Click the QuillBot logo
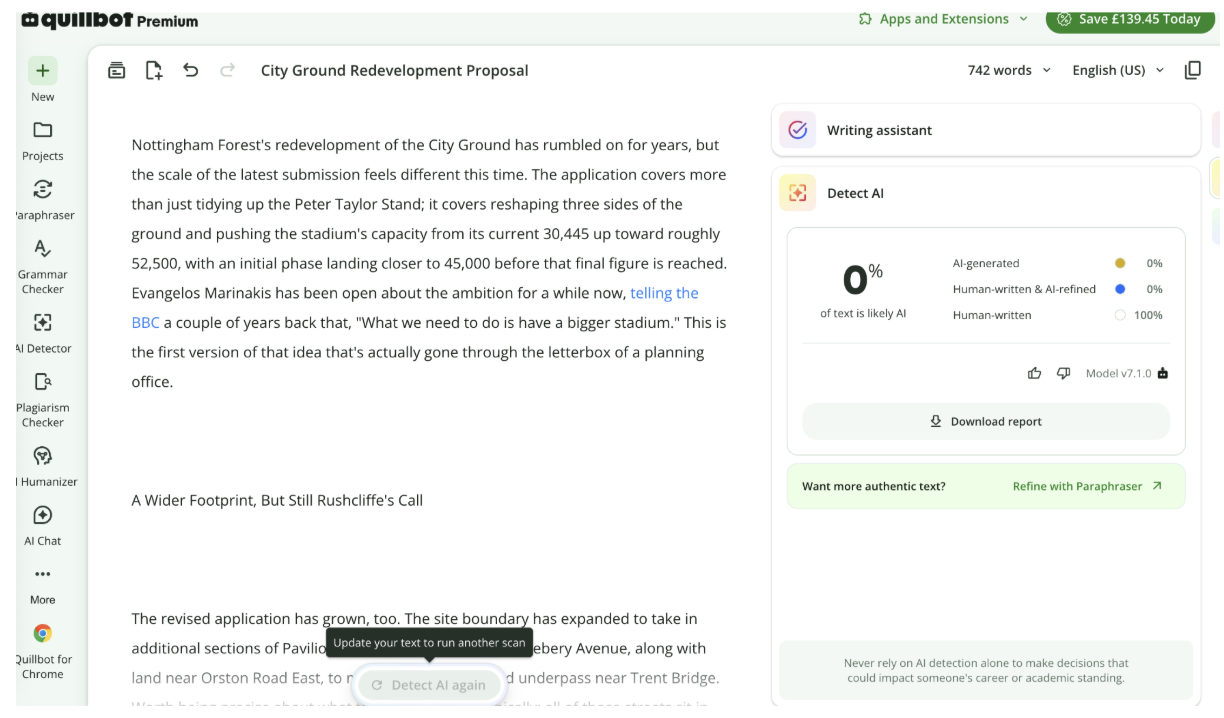The width and height of the screenshot is (1224, 718). tap(77, 20)
